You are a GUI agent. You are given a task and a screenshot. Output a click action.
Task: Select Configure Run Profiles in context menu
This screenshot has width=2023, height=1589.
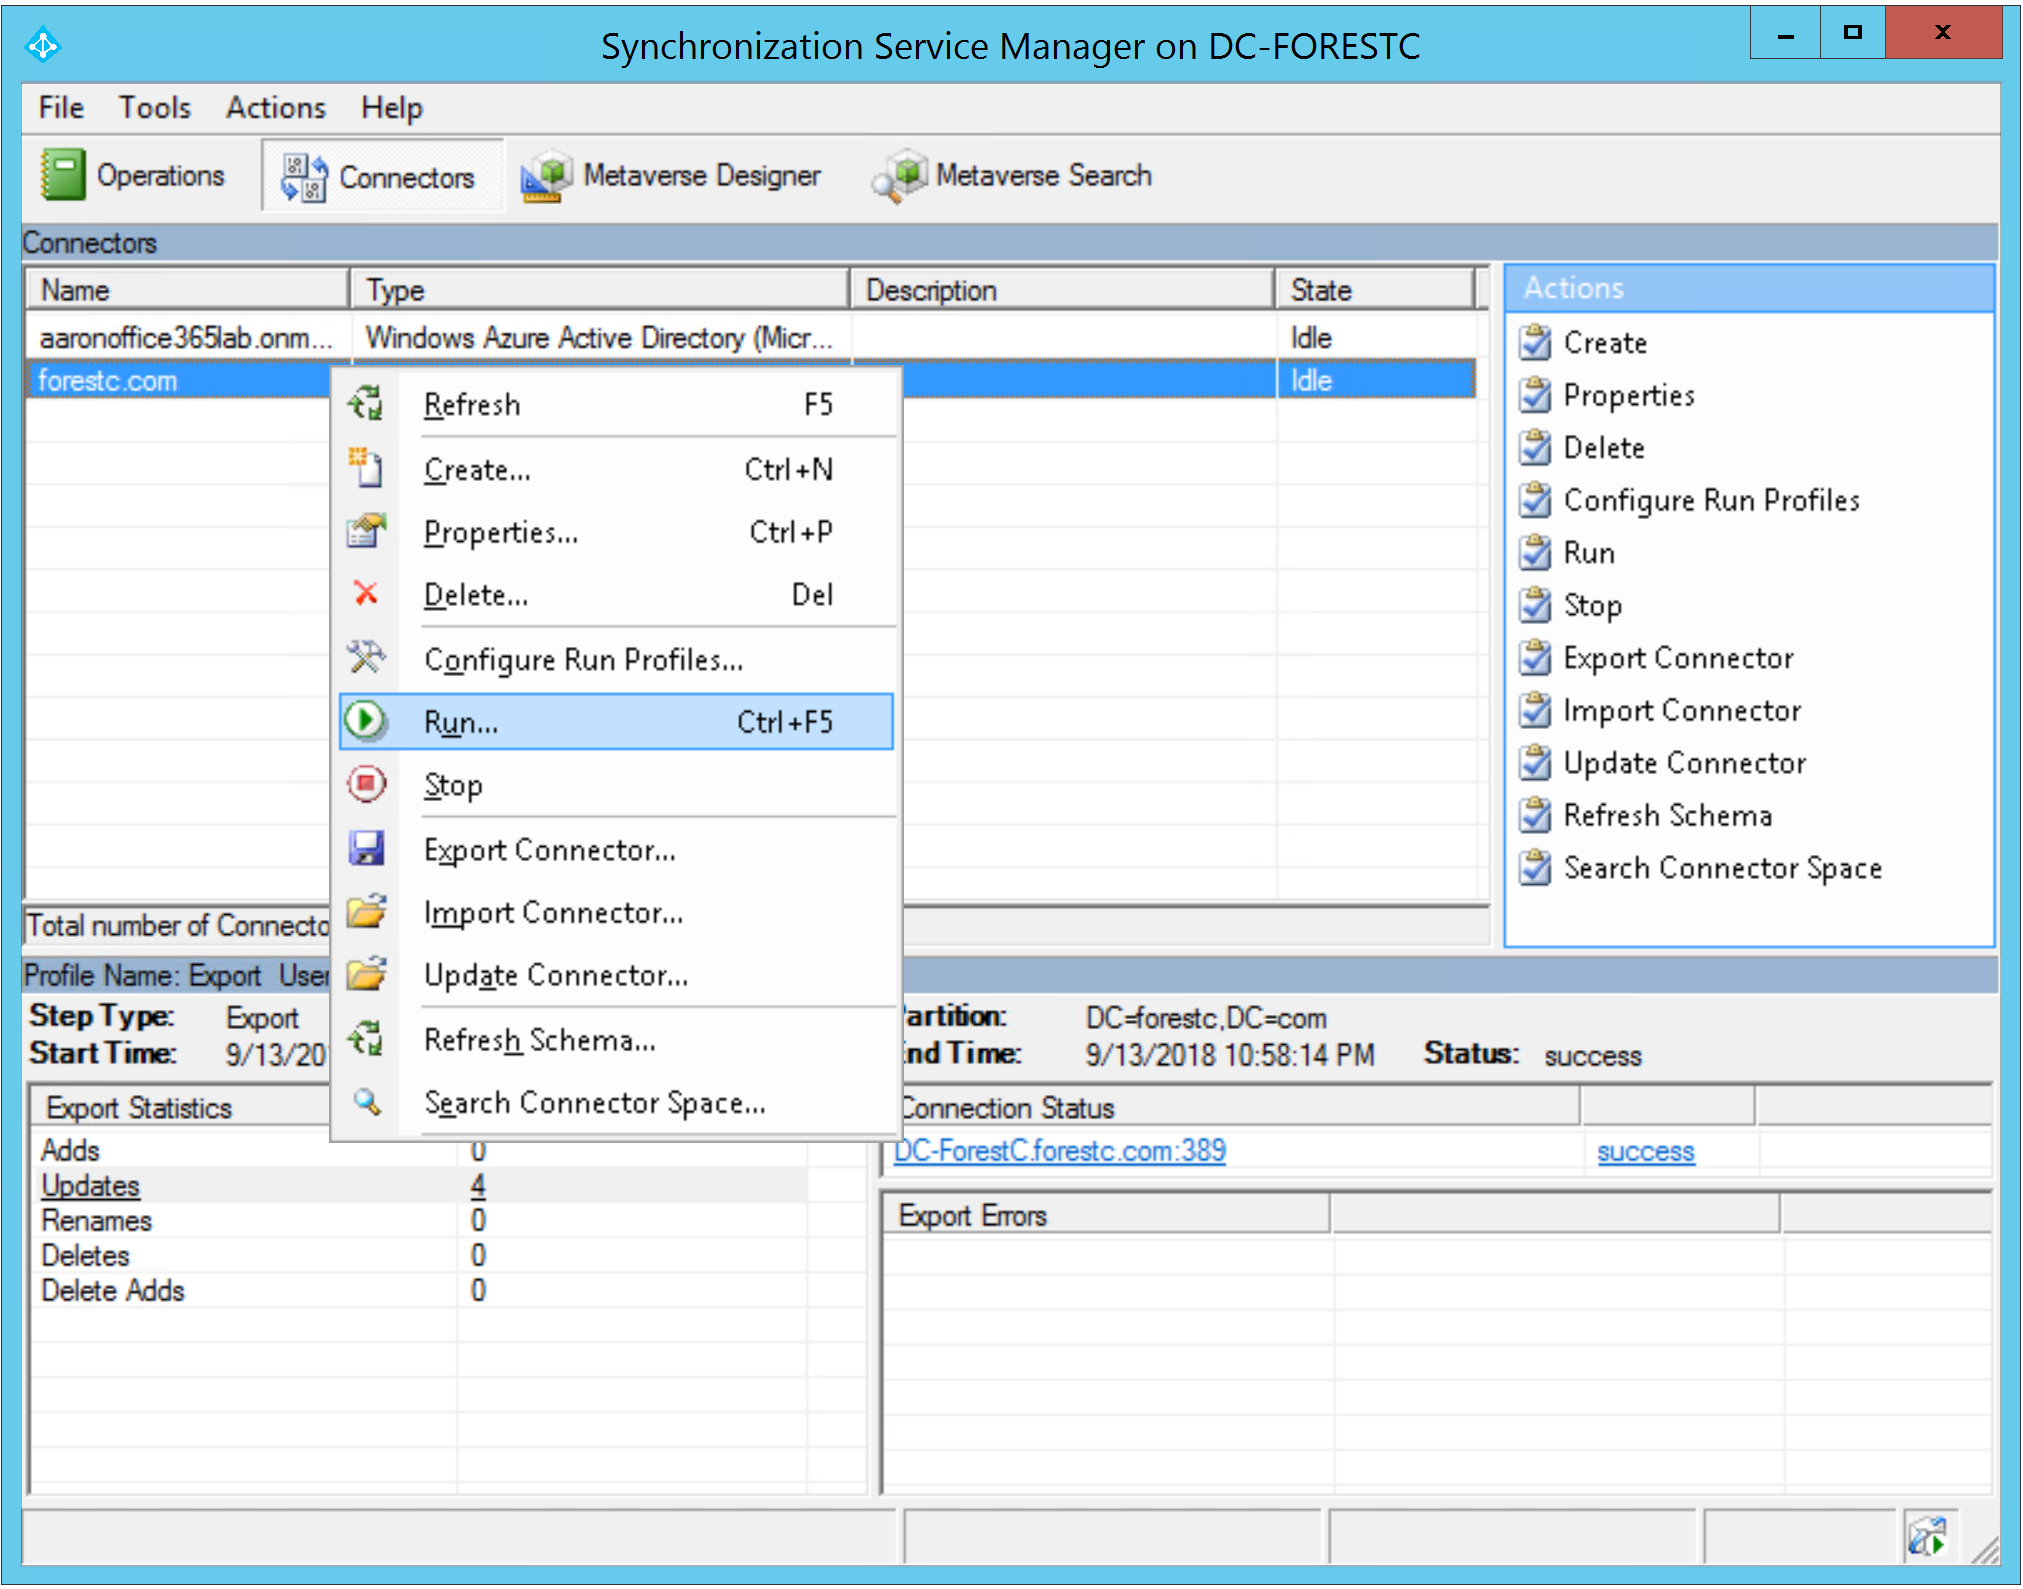click(583, 660)
